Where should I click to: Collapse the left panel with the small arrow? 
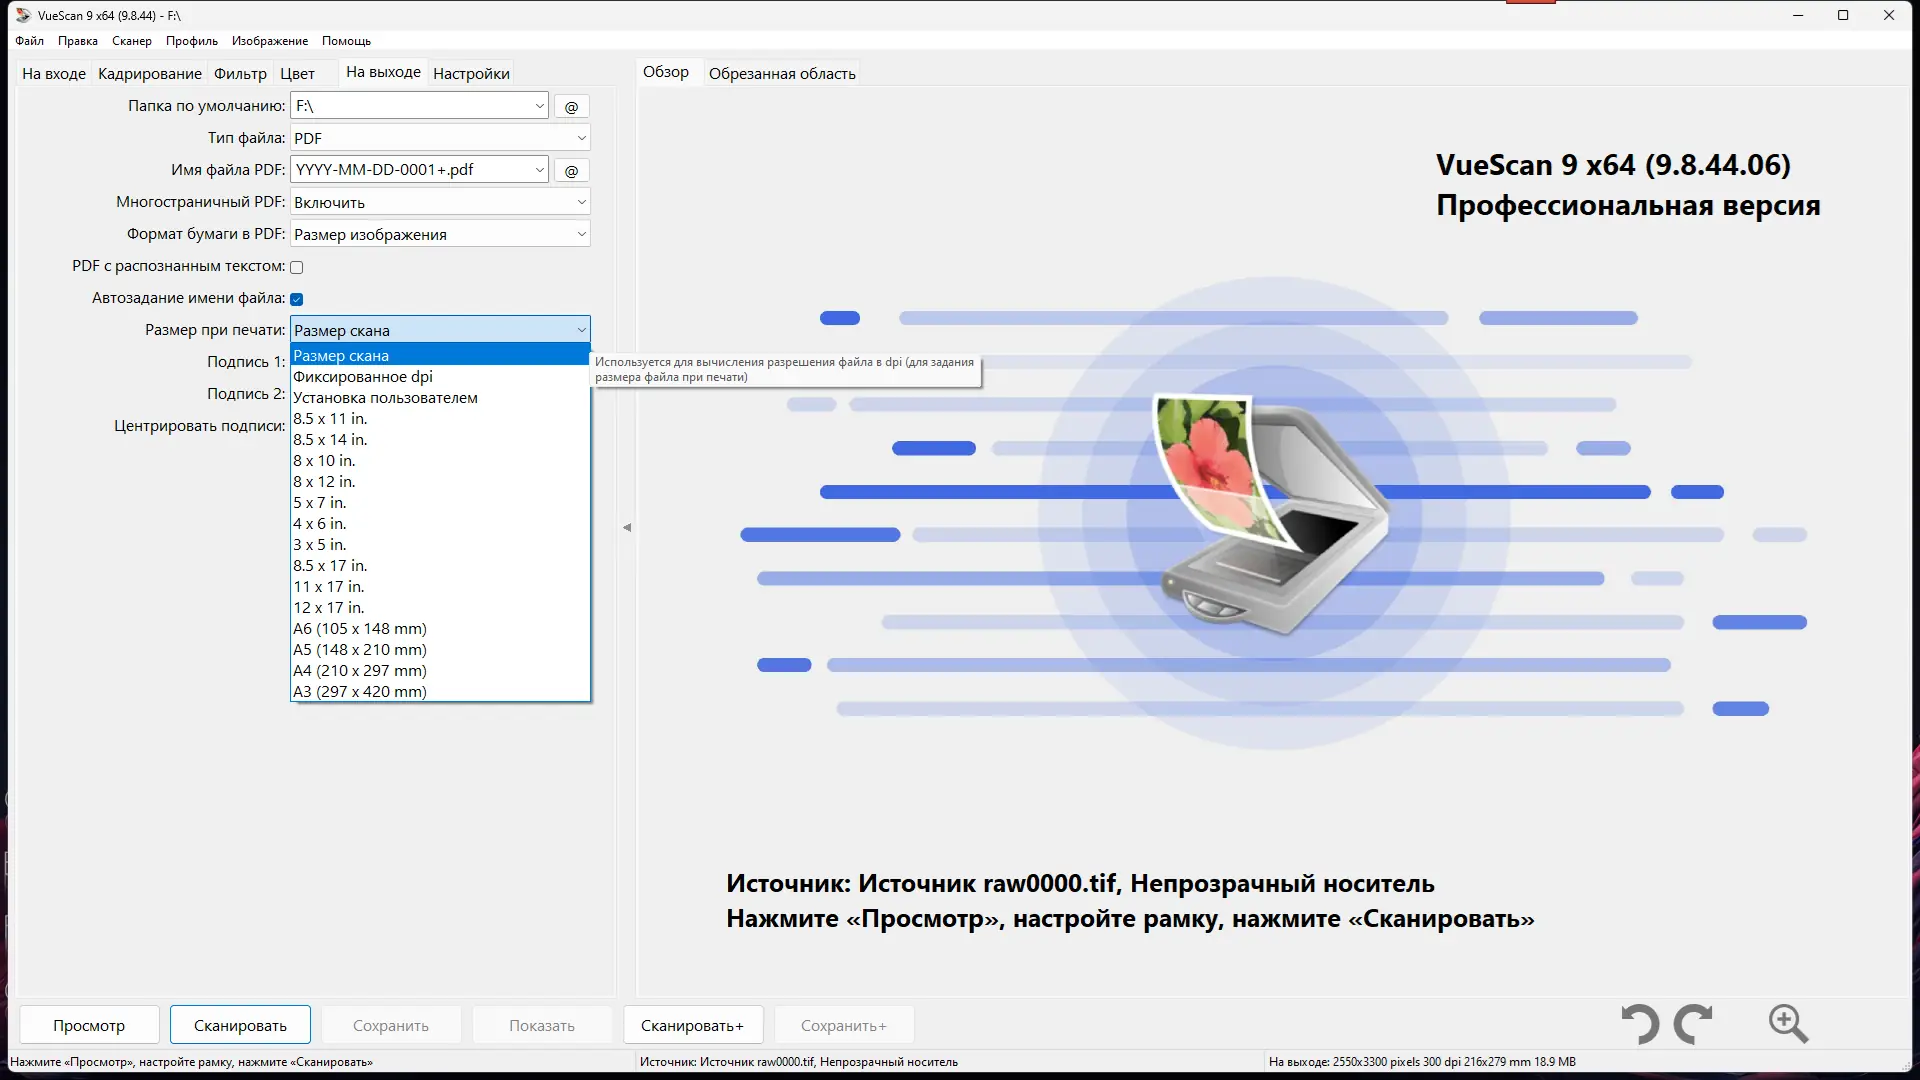coord(627,527)
